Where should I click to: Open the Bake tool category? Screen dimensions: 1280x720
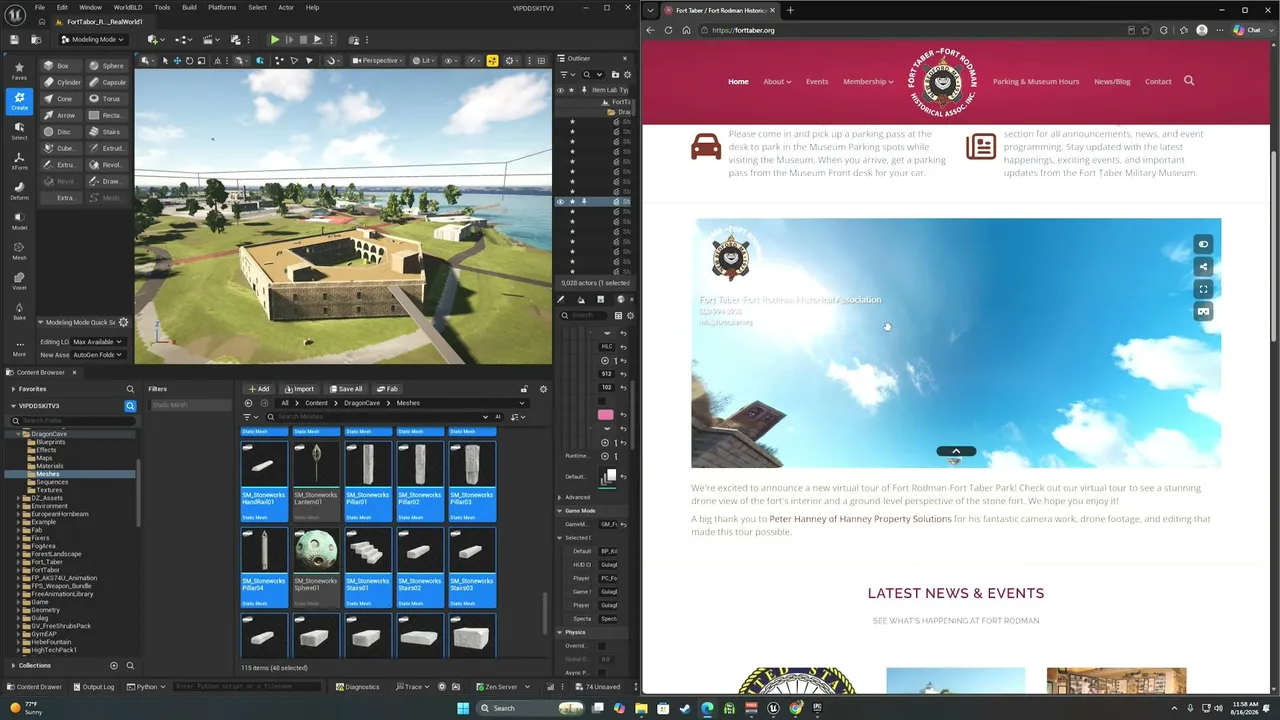[19, 311]
